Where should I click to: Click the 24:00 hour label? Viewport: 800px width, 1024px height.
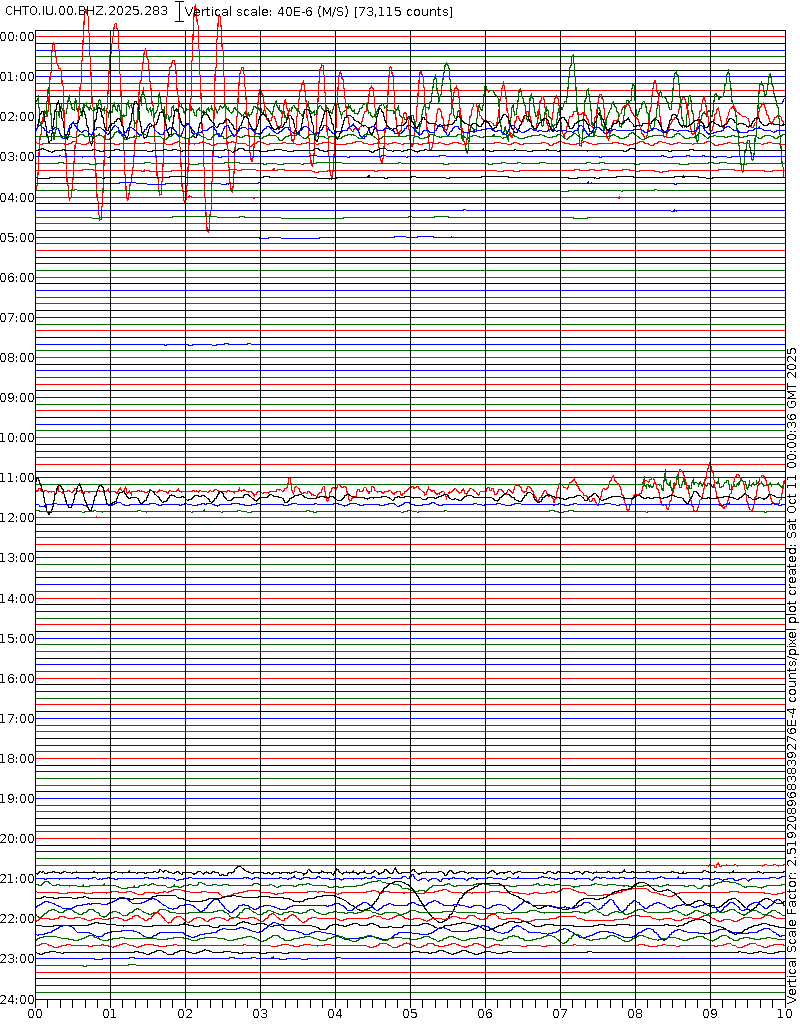(x=17, y=999)
